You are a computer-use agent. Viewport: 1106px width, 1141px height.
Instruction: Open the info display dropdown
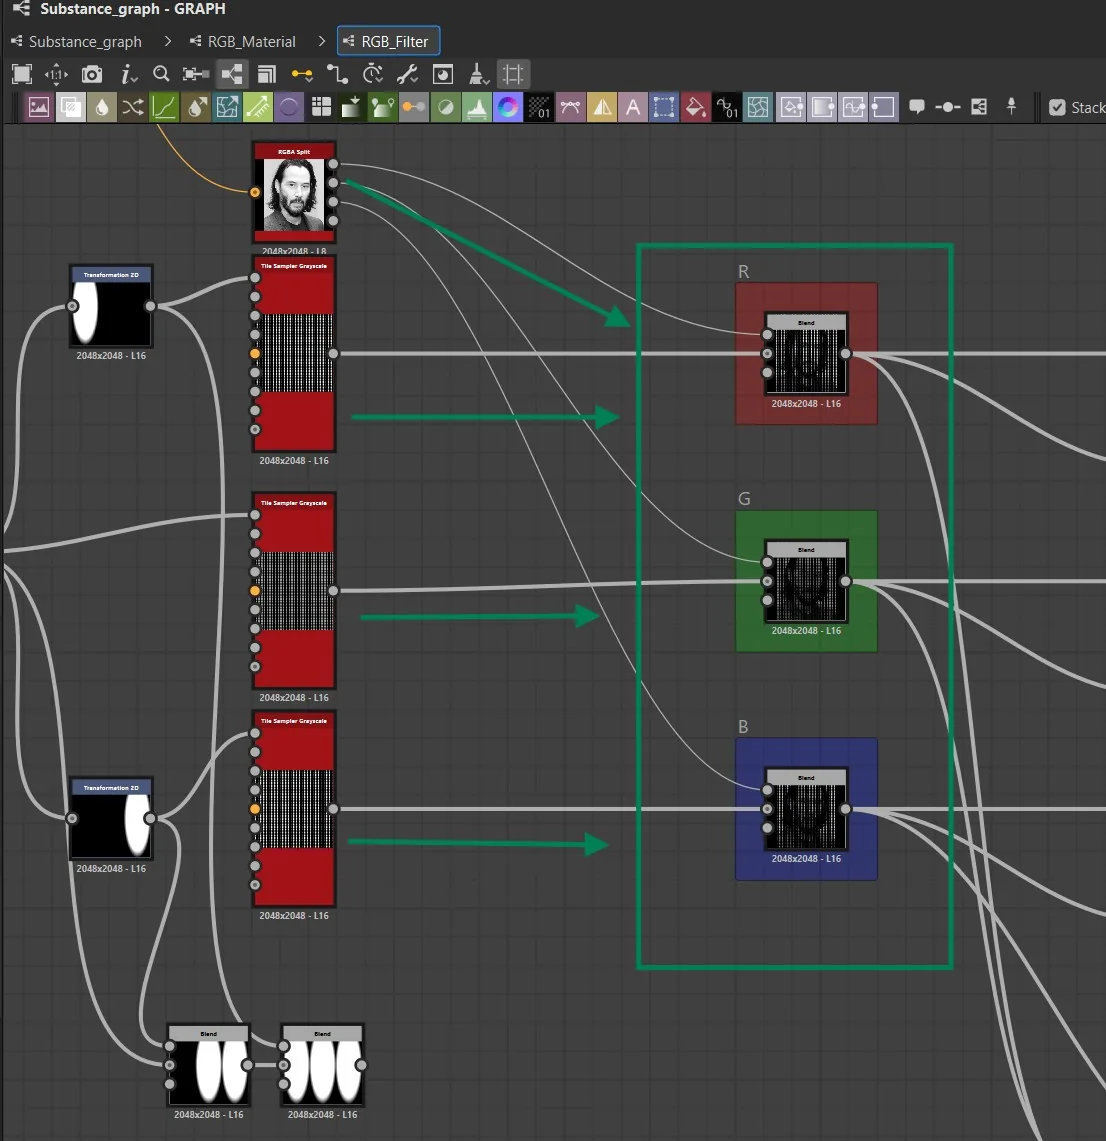129,74
